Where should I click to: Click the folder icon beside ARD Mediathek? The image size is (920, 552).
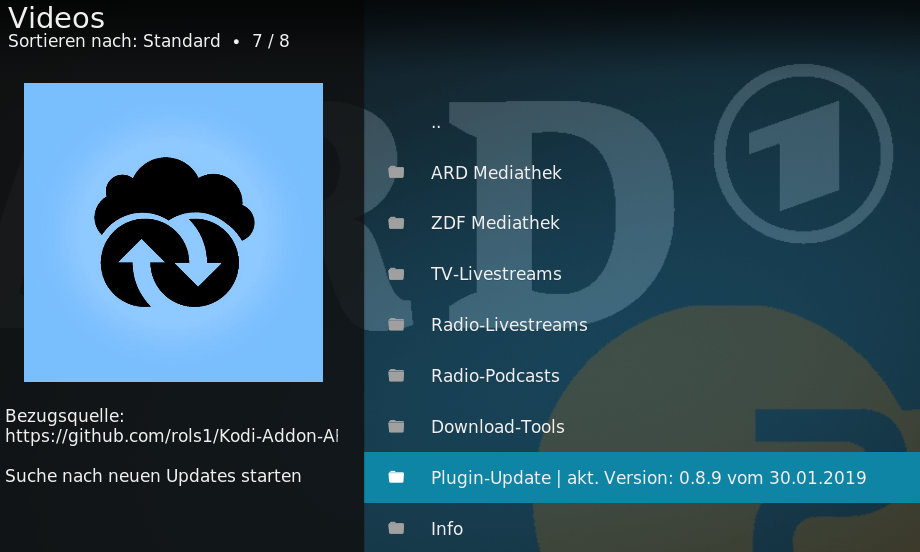[396, 172]
